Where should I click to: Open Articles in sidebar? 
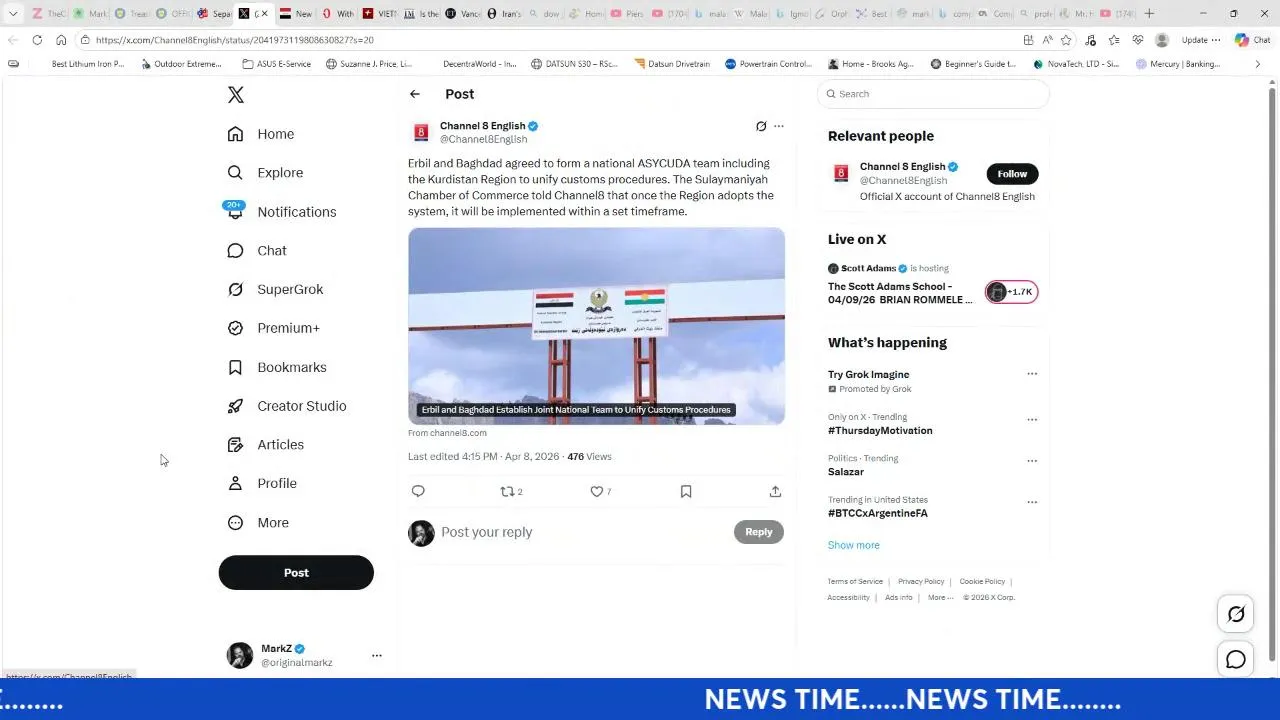coord(265,445)
